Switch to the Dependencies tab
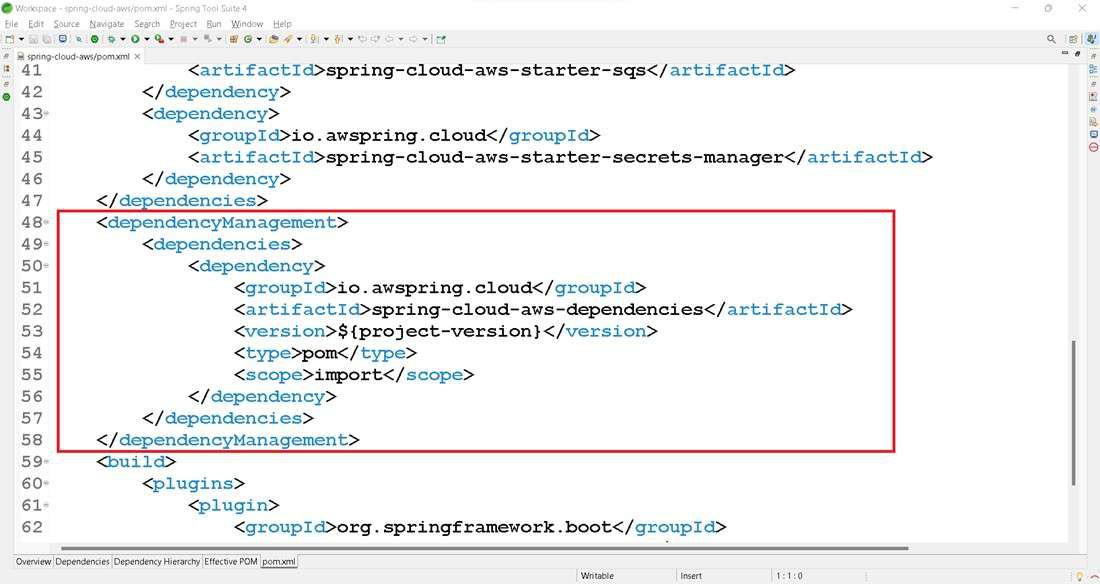This screenshot has width=1100, height=584. pos(82,562)
